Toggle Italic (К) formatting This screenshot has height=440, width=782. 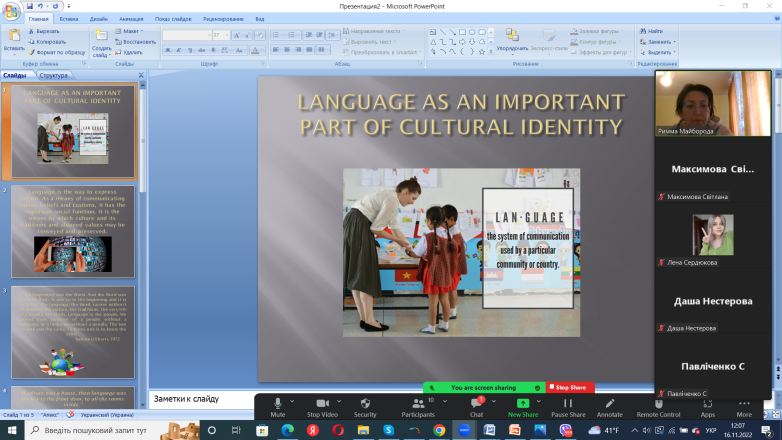[x=179, y=50]
